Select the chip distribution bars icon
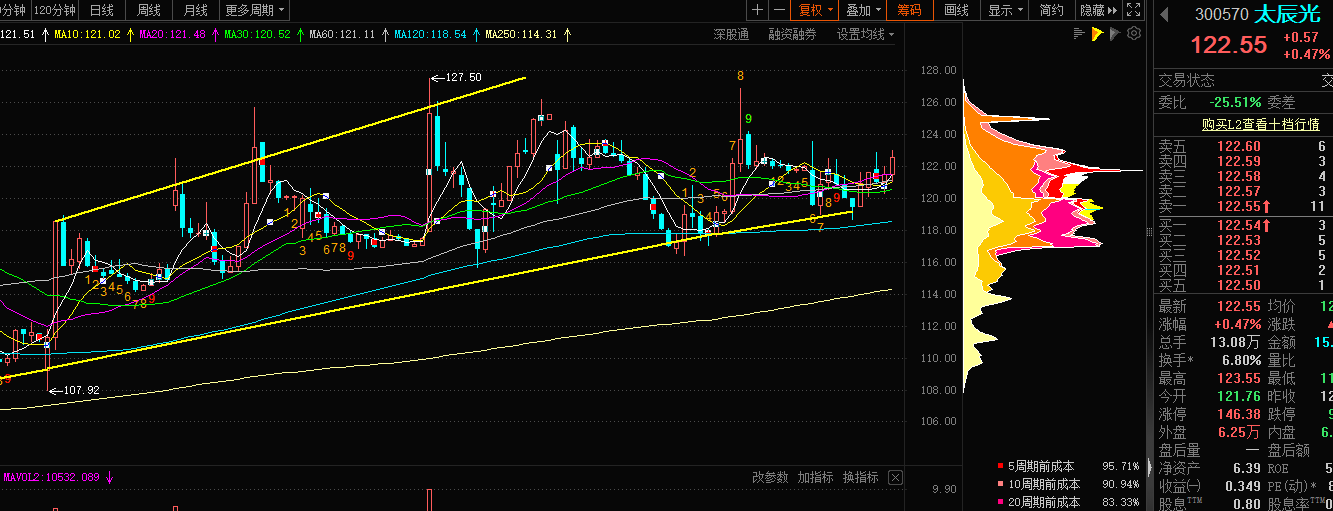The width and height of the screenshot is (1333, 511). pyautogui.click(x=1079, y=34)
